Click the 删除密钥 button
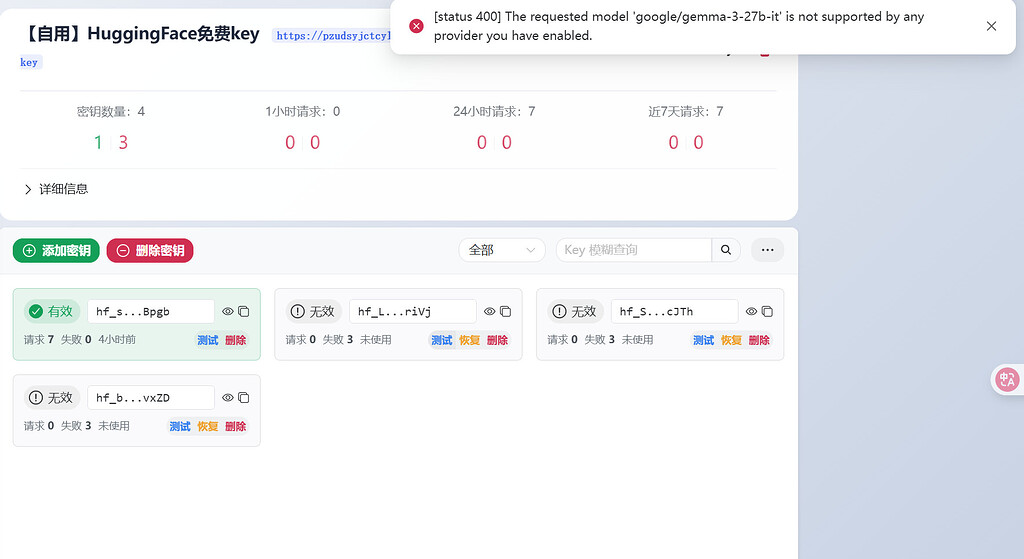The height and width of the screenshot is (559, 1024). [x=150, y=250]
